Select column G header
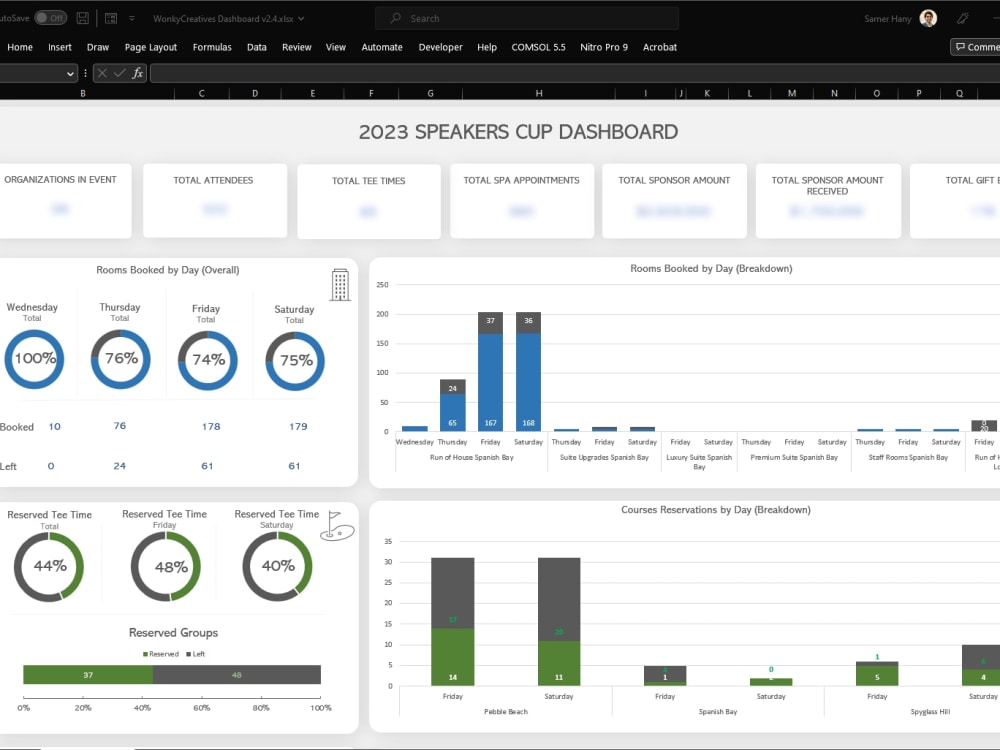Viewport: 1000px width, 750px height. tap(430, 93)
